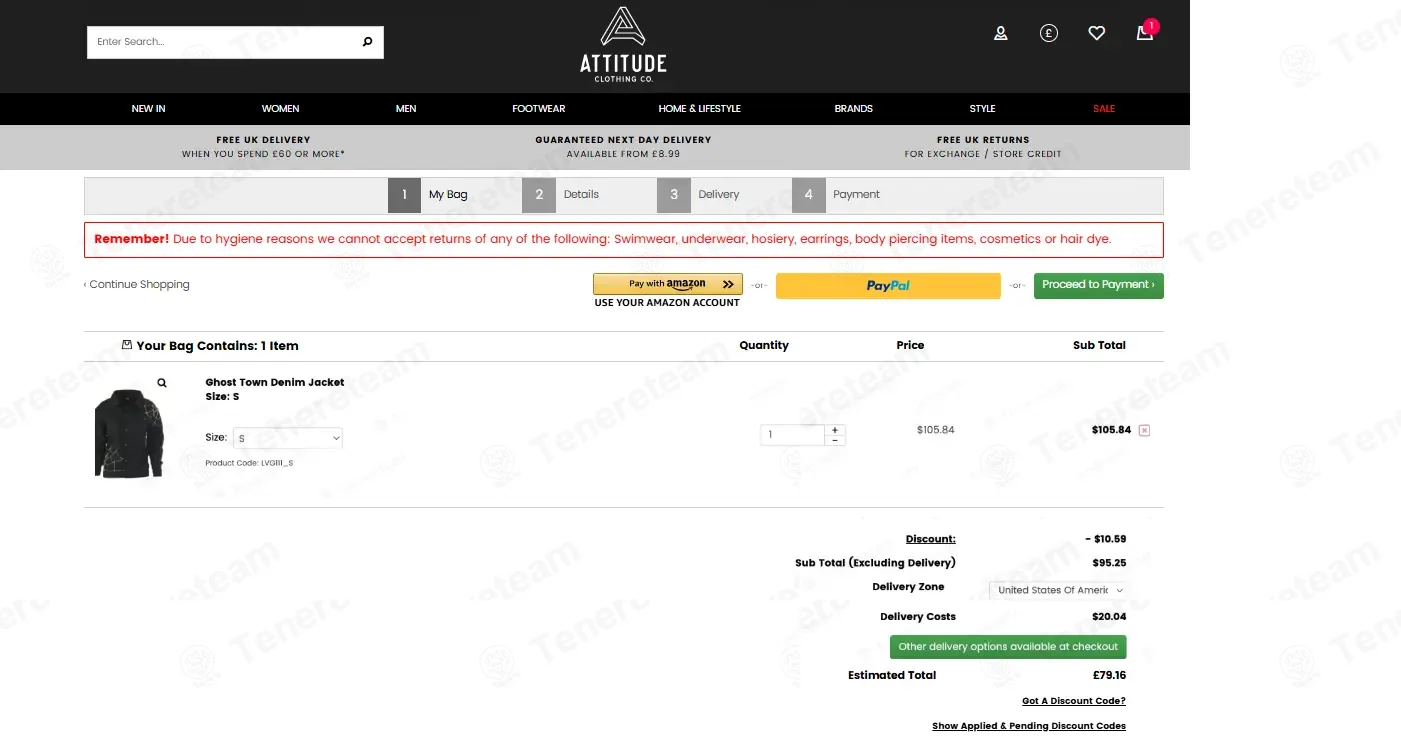Click Continue Shopping link

pos(137,285)
